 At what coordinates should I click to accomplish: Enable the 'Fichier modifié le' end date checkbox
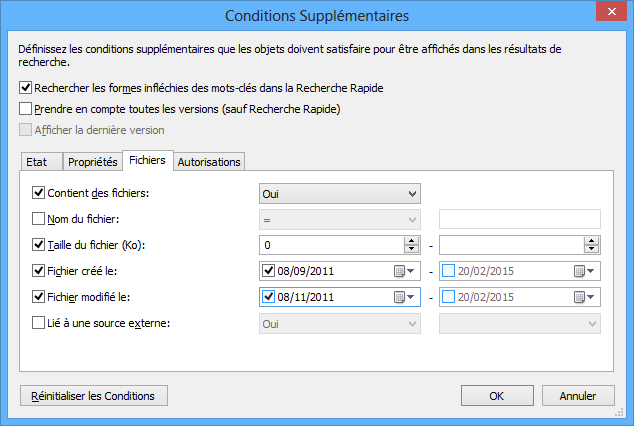coord(449,296)
